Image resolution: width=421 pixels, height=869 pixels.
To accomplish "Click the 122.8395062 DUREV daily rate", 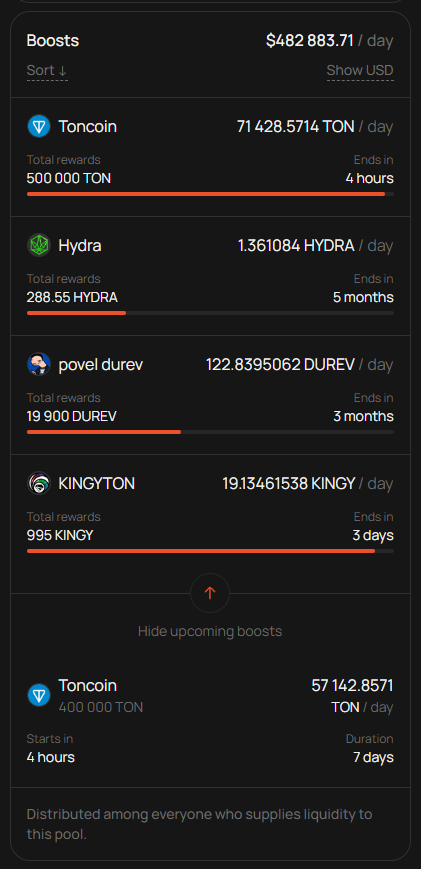I will pos(280,365).
